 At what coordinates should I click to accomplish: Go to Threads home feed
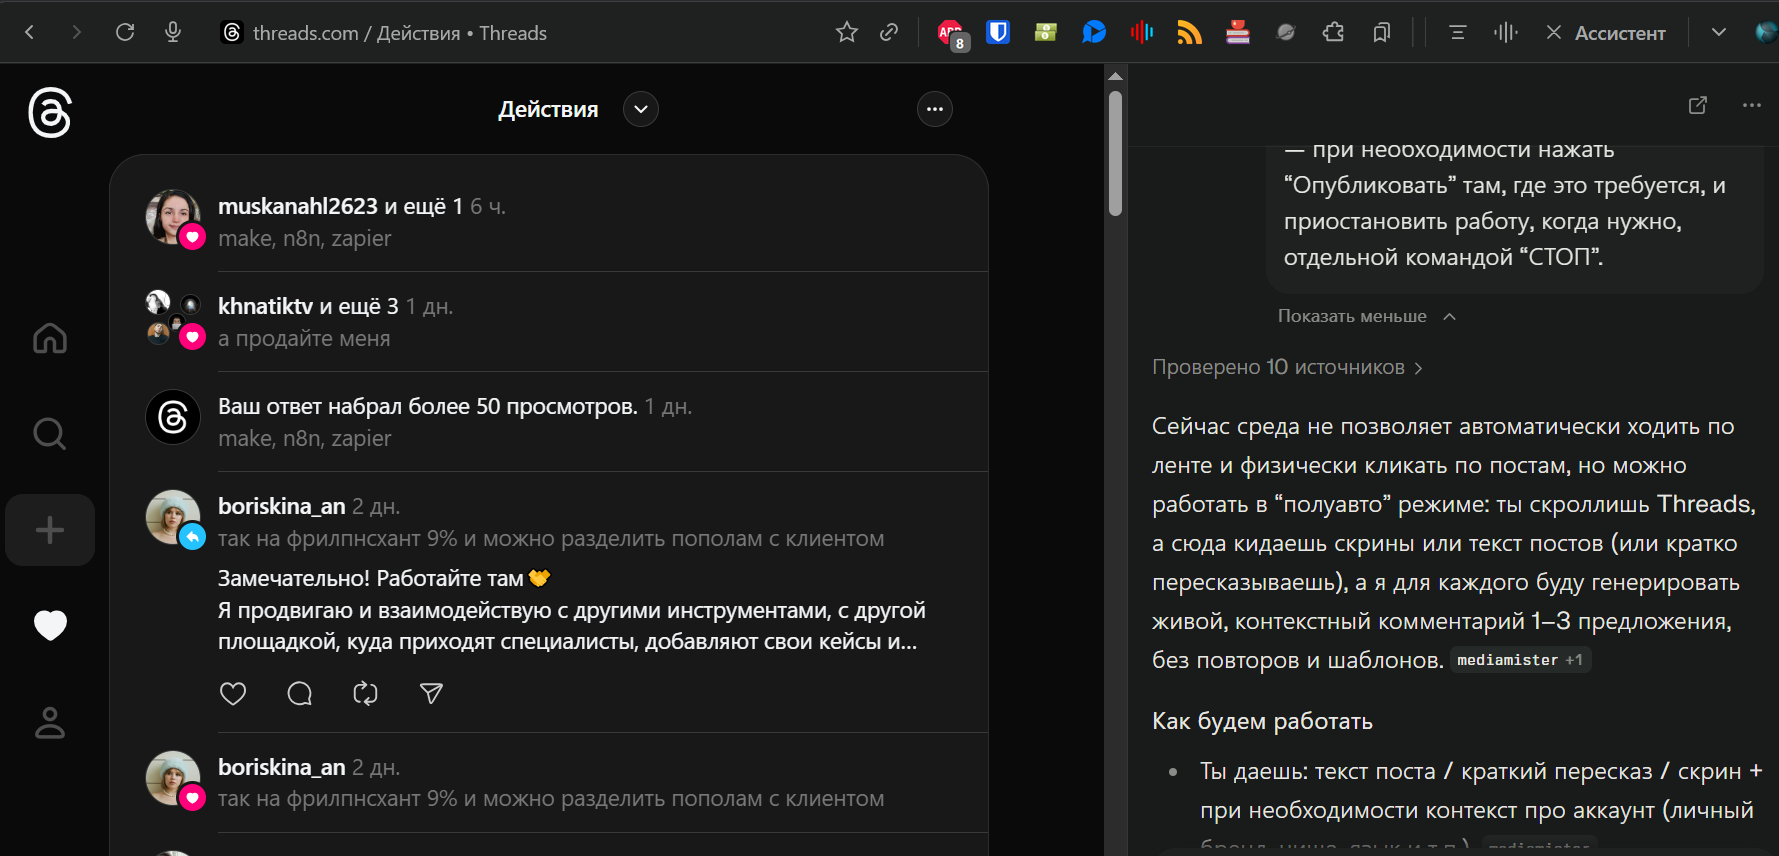point(50,339)
